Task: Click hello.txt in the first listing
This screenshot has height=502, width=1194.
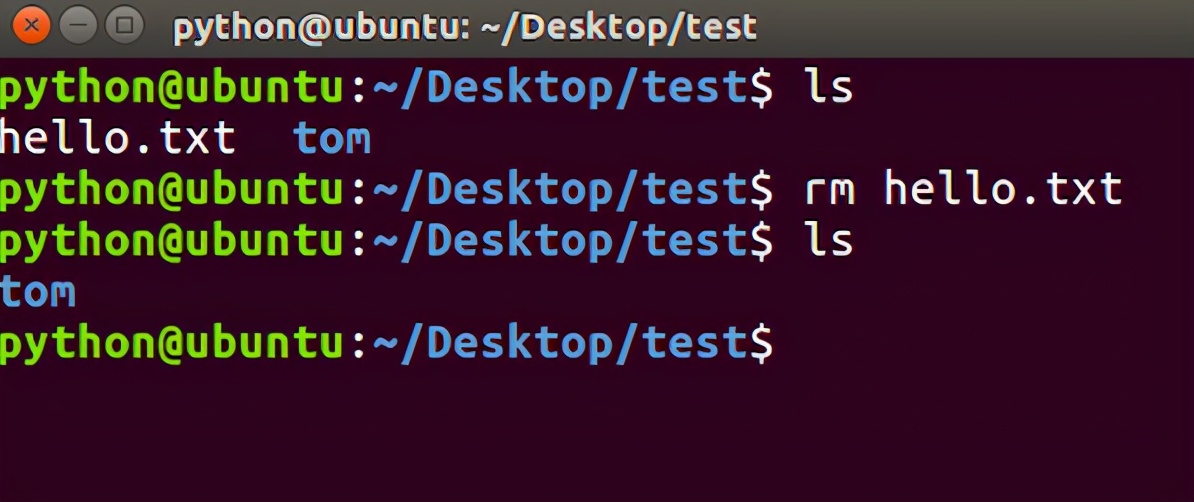Action: tap(117, 139)
